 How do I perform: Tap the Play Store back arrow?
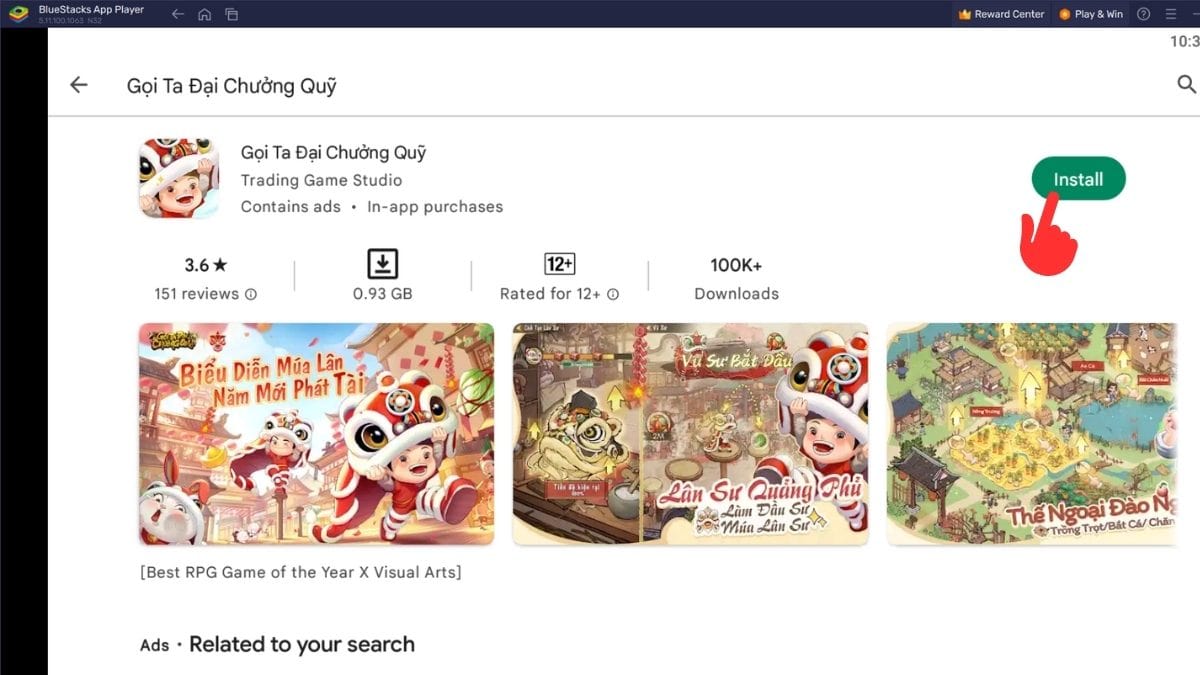point(79,85)
